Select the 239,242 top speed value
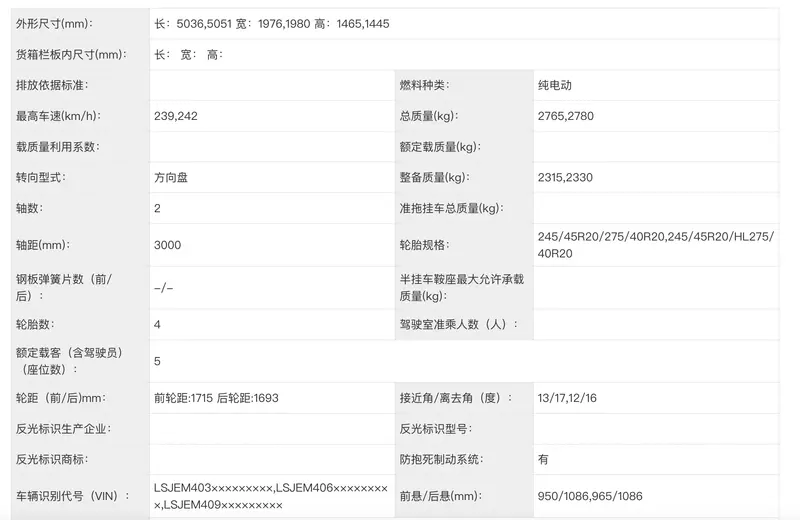 pos(176,116)
